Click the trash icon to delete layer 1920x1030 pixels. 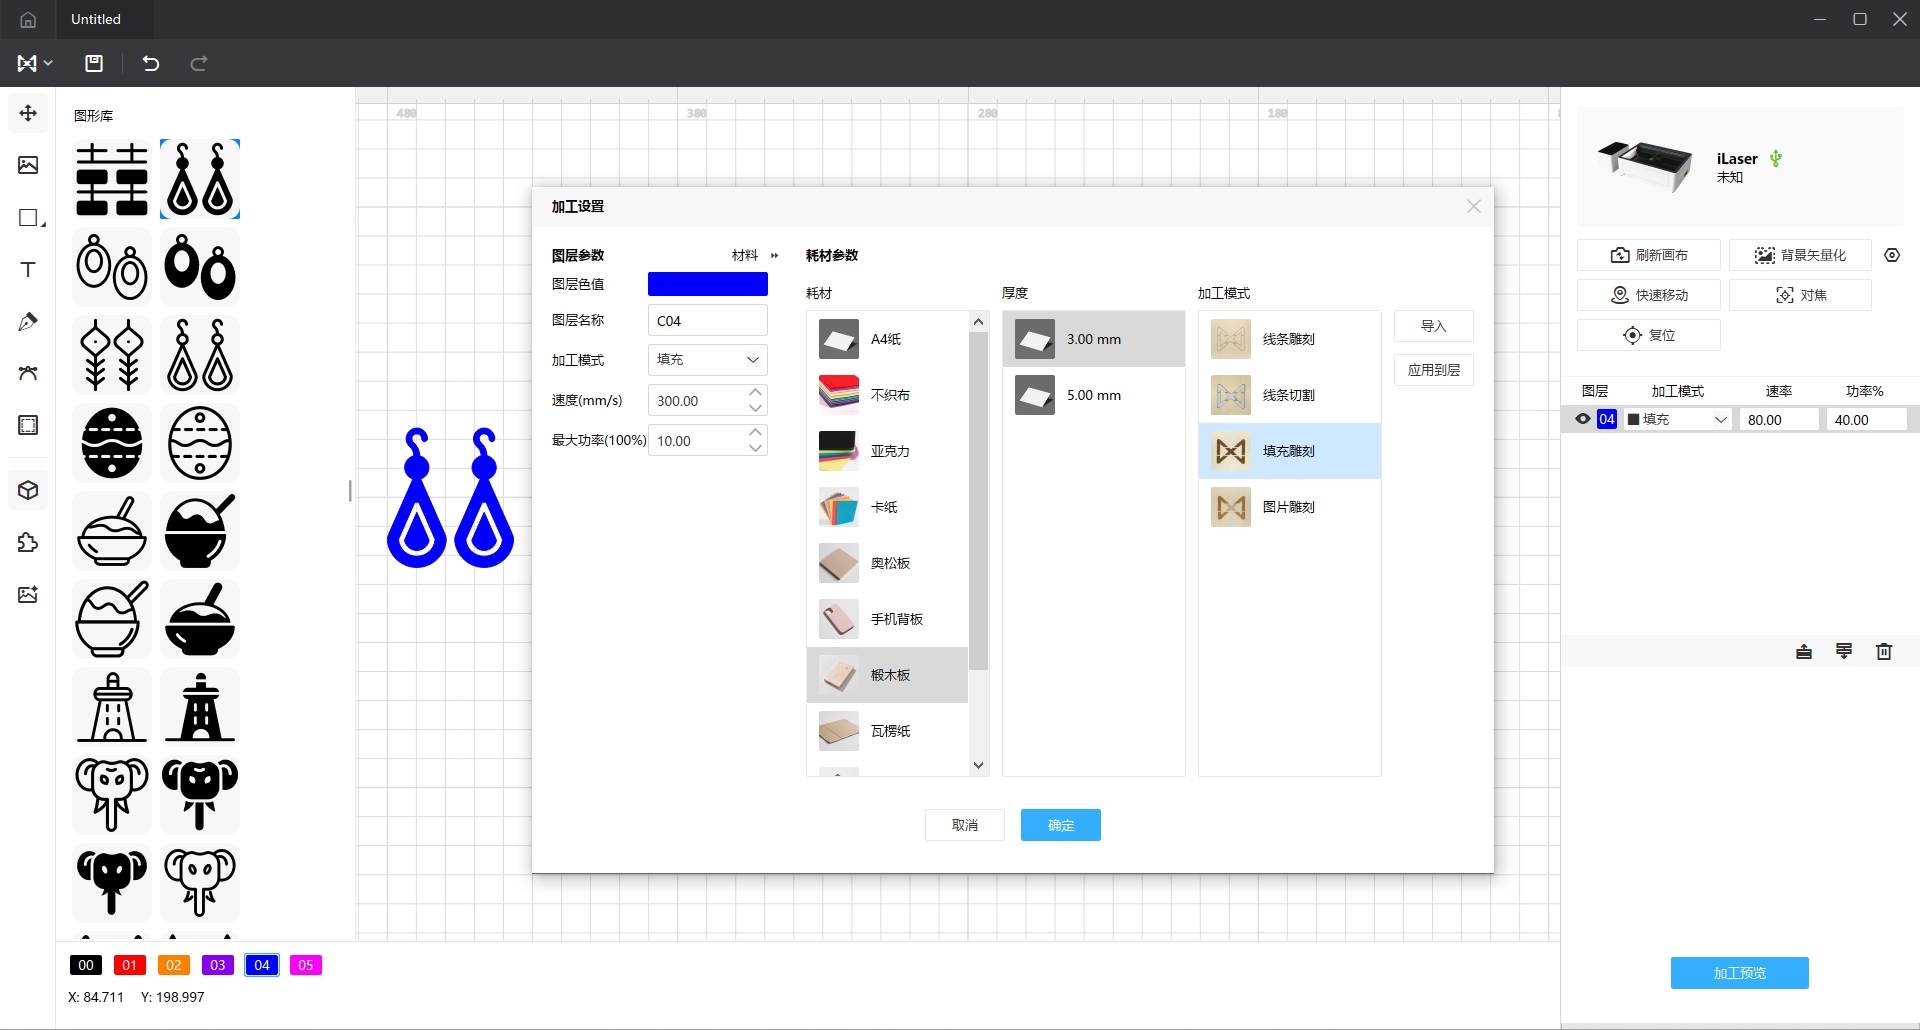tap(1884, 652)
